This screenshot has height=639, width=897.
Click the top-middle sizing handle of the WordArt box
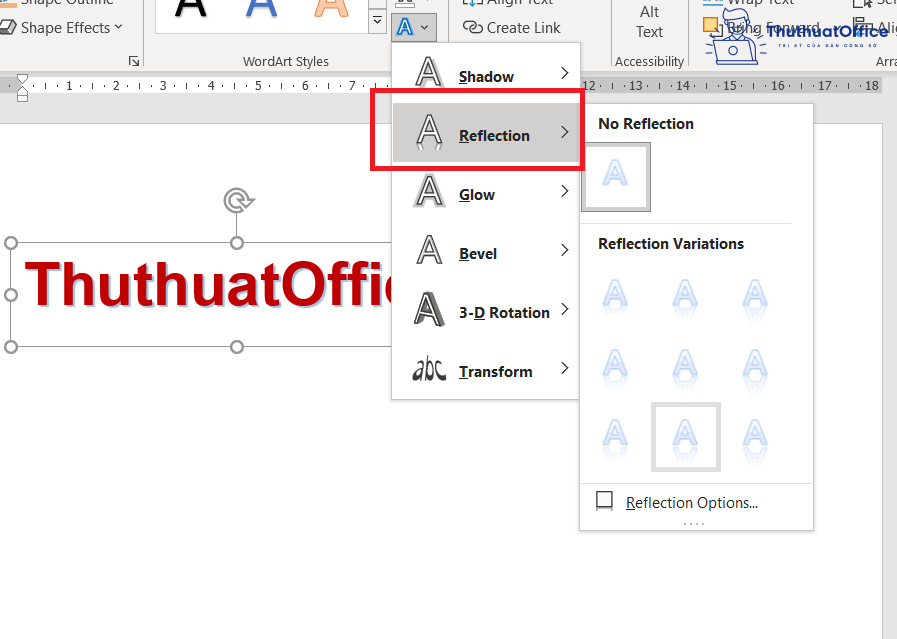tap(237, 243)
